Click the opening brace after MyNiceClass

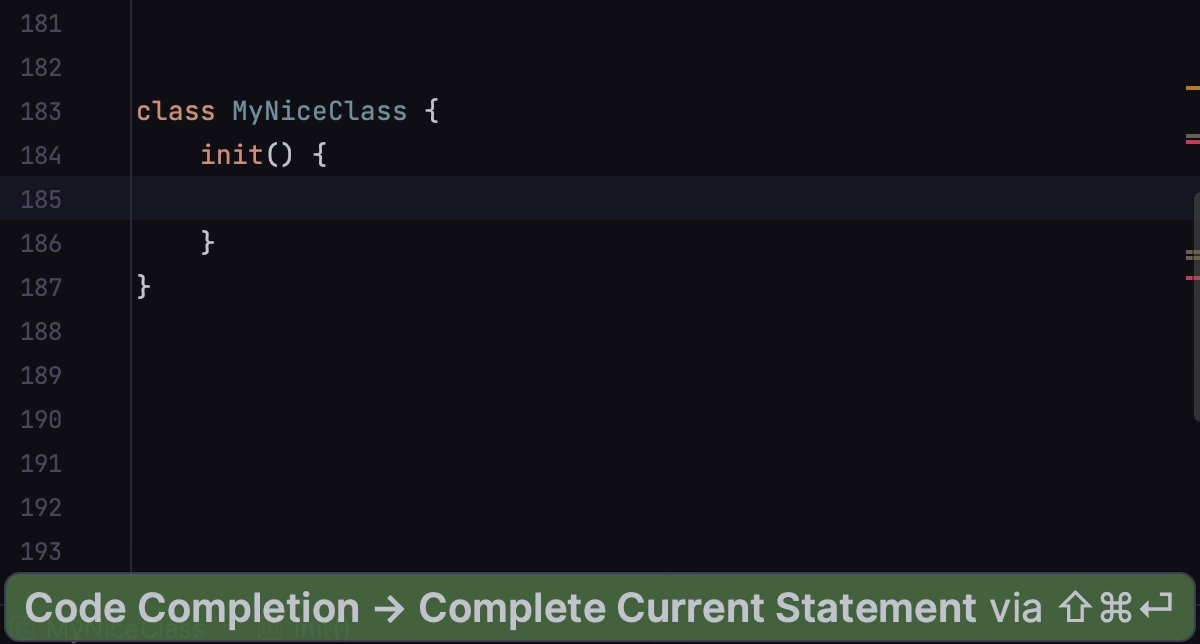[x=432, y=111]
